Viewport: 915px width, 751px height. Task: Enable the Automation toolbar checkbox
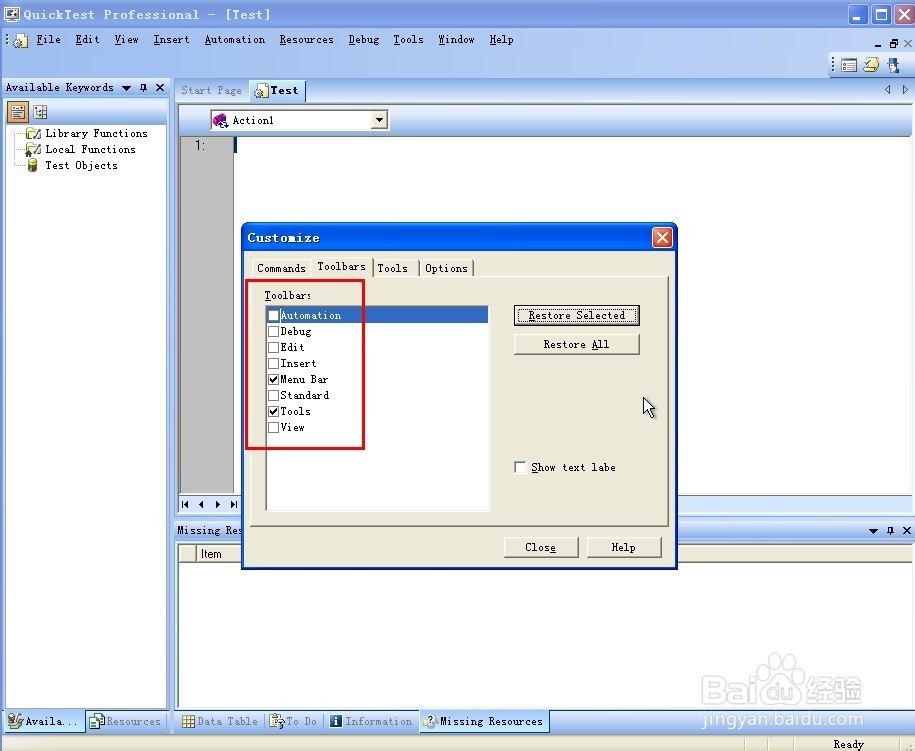273,316
